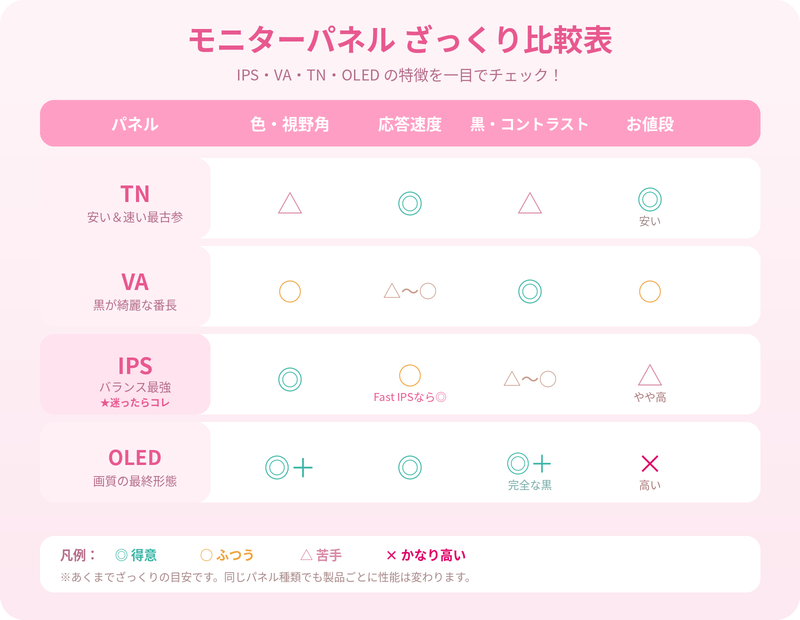Click the IPS color/viewing-angle double-circle
The width and height of the screenshot is (800, 620).
click(290, 379)
